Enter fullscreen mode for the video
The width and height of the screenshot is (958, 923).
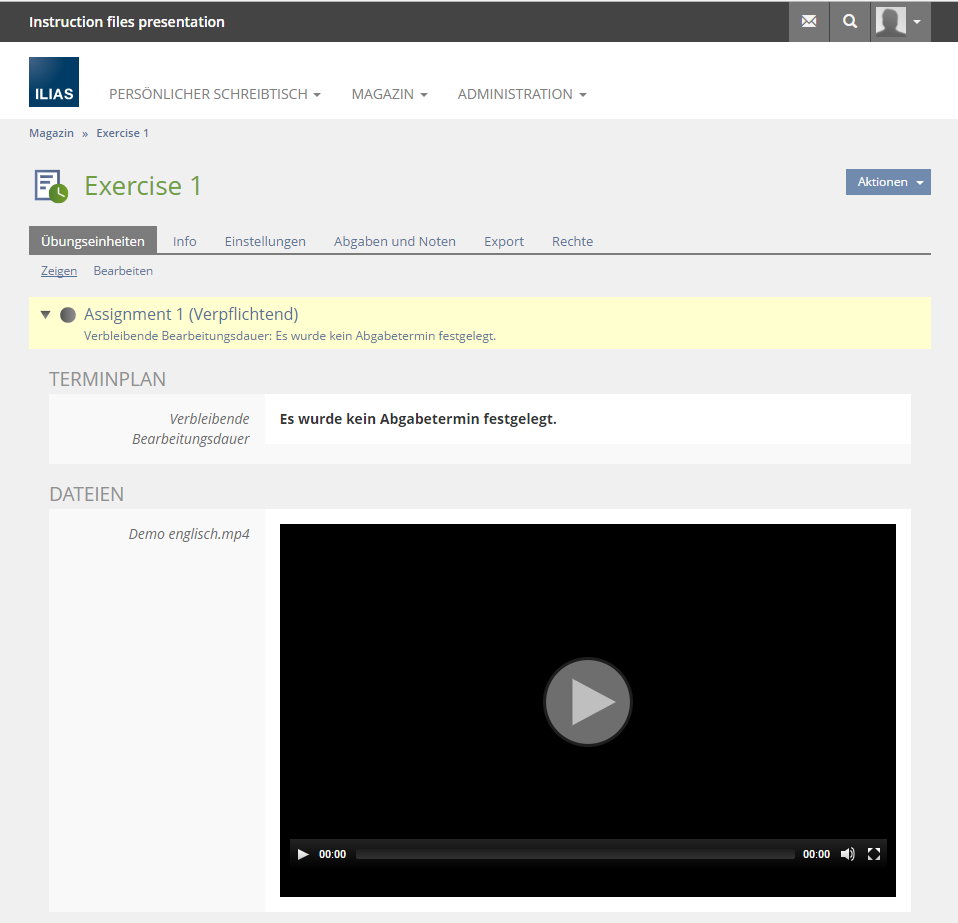[874, 854]
